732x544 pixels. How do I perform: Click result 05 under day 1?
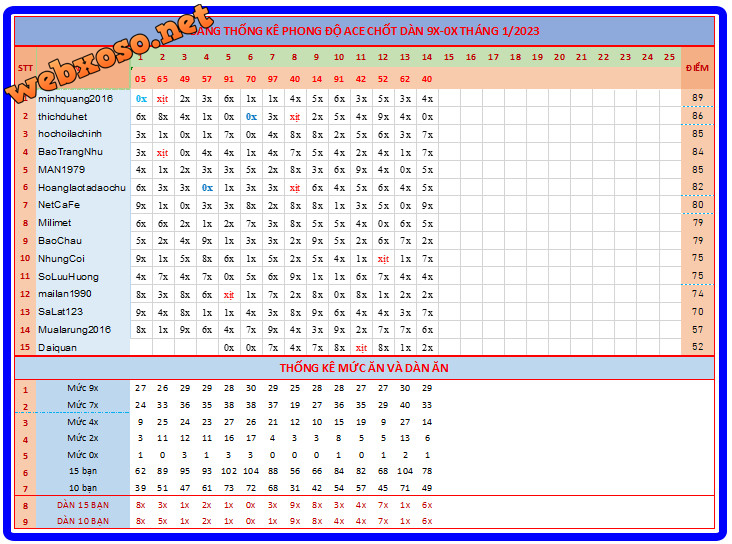coord(141,79)
